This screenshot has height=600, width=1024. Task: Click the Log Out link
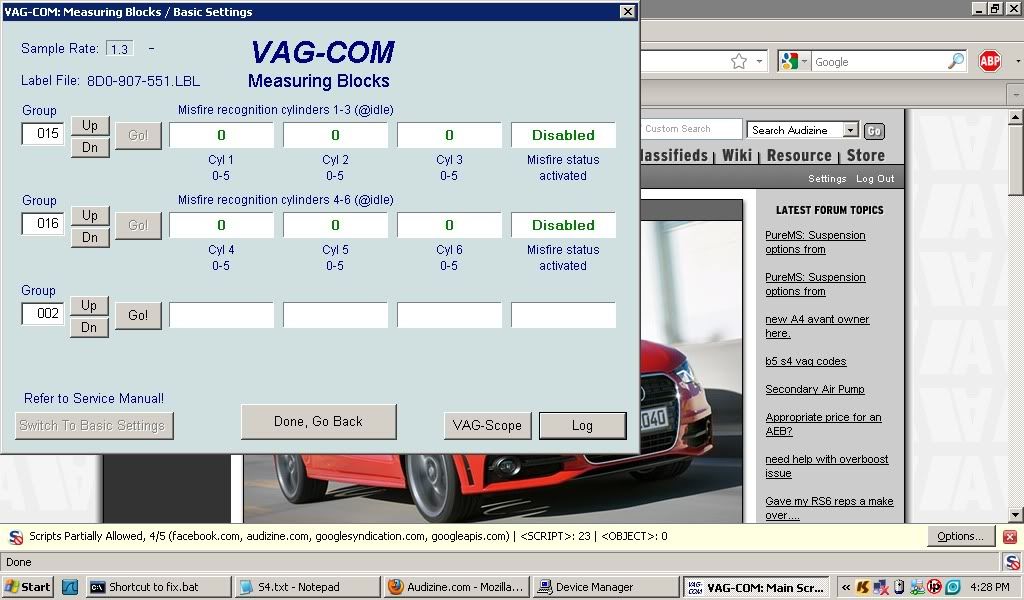(875, 178)
